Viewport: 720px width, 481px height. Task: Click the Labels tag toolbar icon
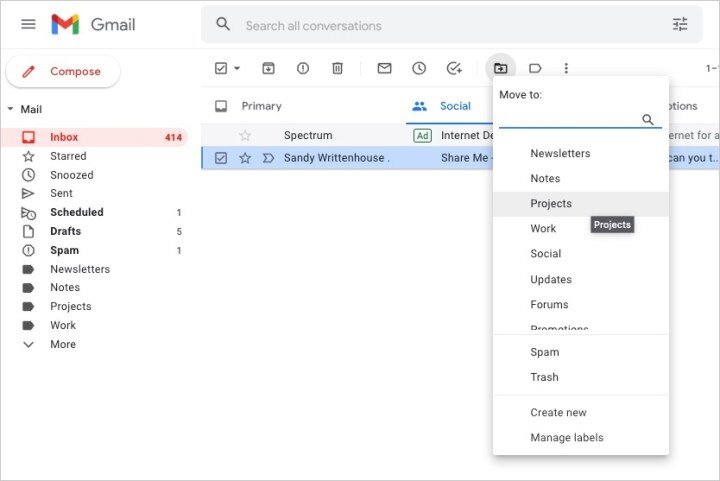[x=535, y=68]
